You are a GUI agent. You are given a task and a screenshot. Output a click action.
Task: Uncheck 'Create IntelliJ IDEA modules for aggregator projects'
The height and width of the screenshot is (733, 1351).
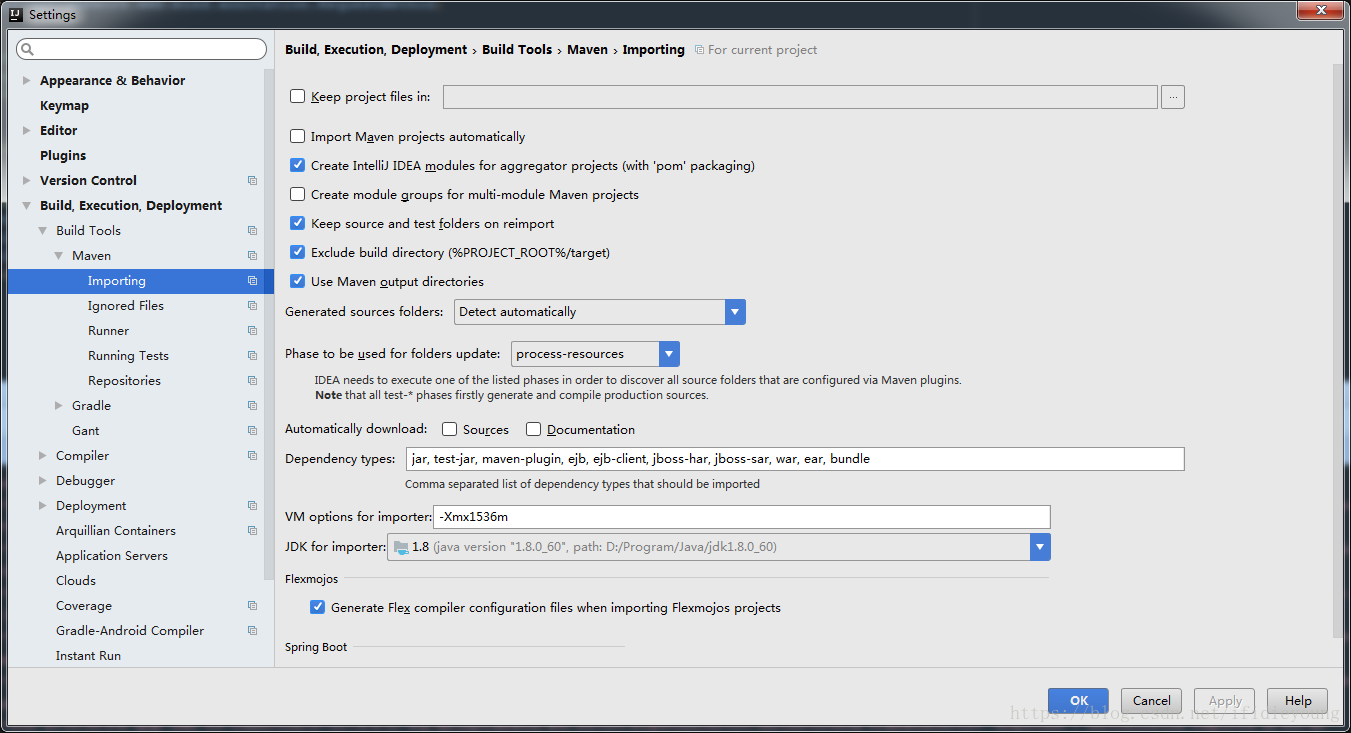tap(297, 165)
